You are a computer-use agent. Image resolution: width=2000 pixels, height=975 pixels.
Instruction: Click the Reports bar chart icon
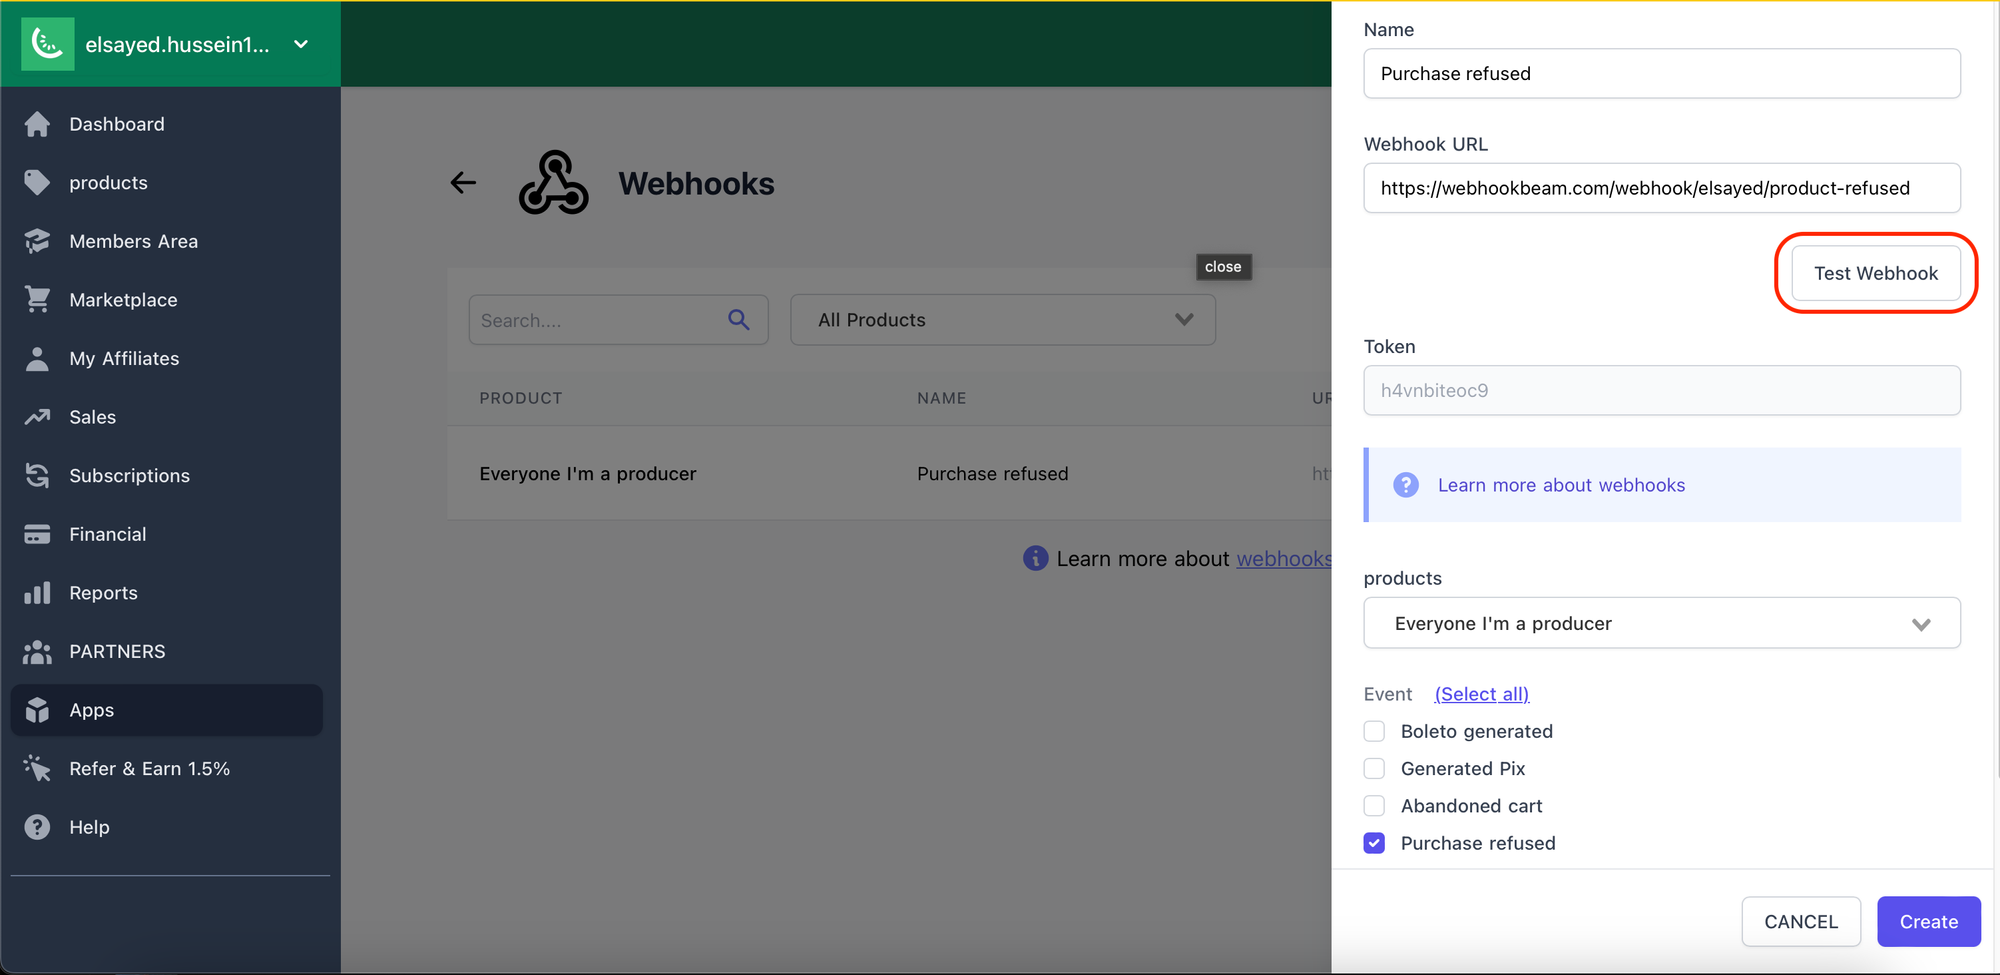(x=37, y=593)
